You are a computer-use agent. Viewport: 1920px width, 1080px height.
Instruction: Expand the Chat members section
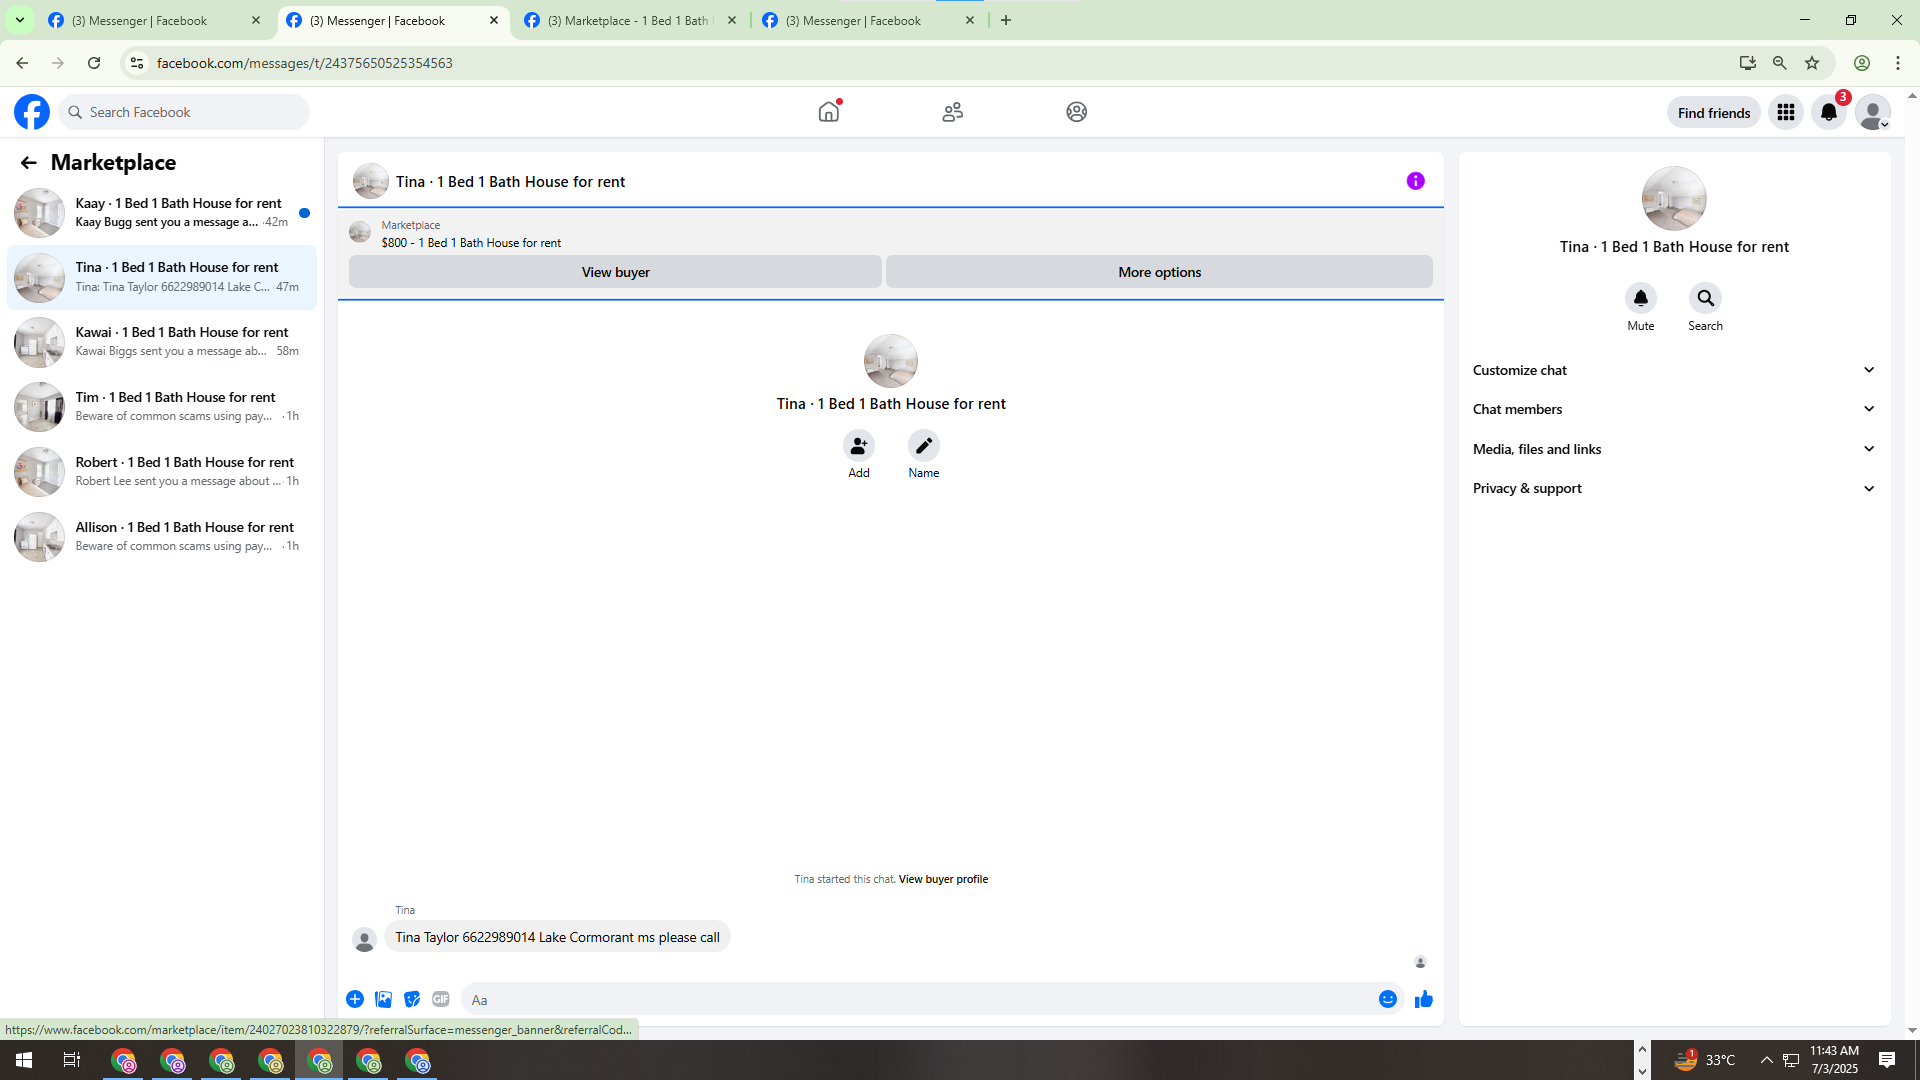click(x=1673, y=409)
